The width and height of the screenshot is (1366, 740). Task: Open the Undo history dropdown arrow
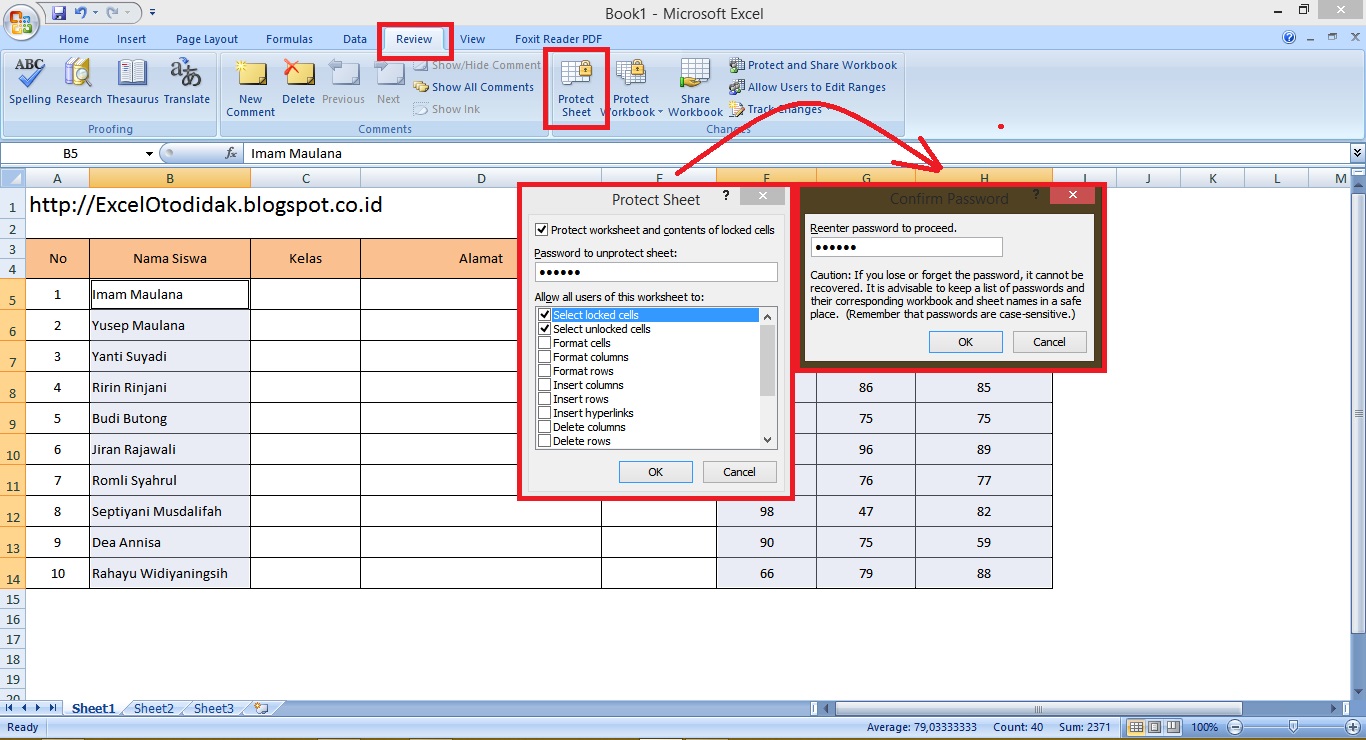point(94,13)
